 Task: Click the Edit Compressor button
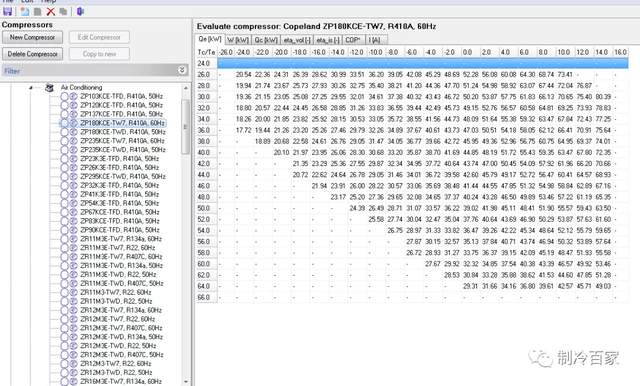pyautogui.click(x=99, y=37)
